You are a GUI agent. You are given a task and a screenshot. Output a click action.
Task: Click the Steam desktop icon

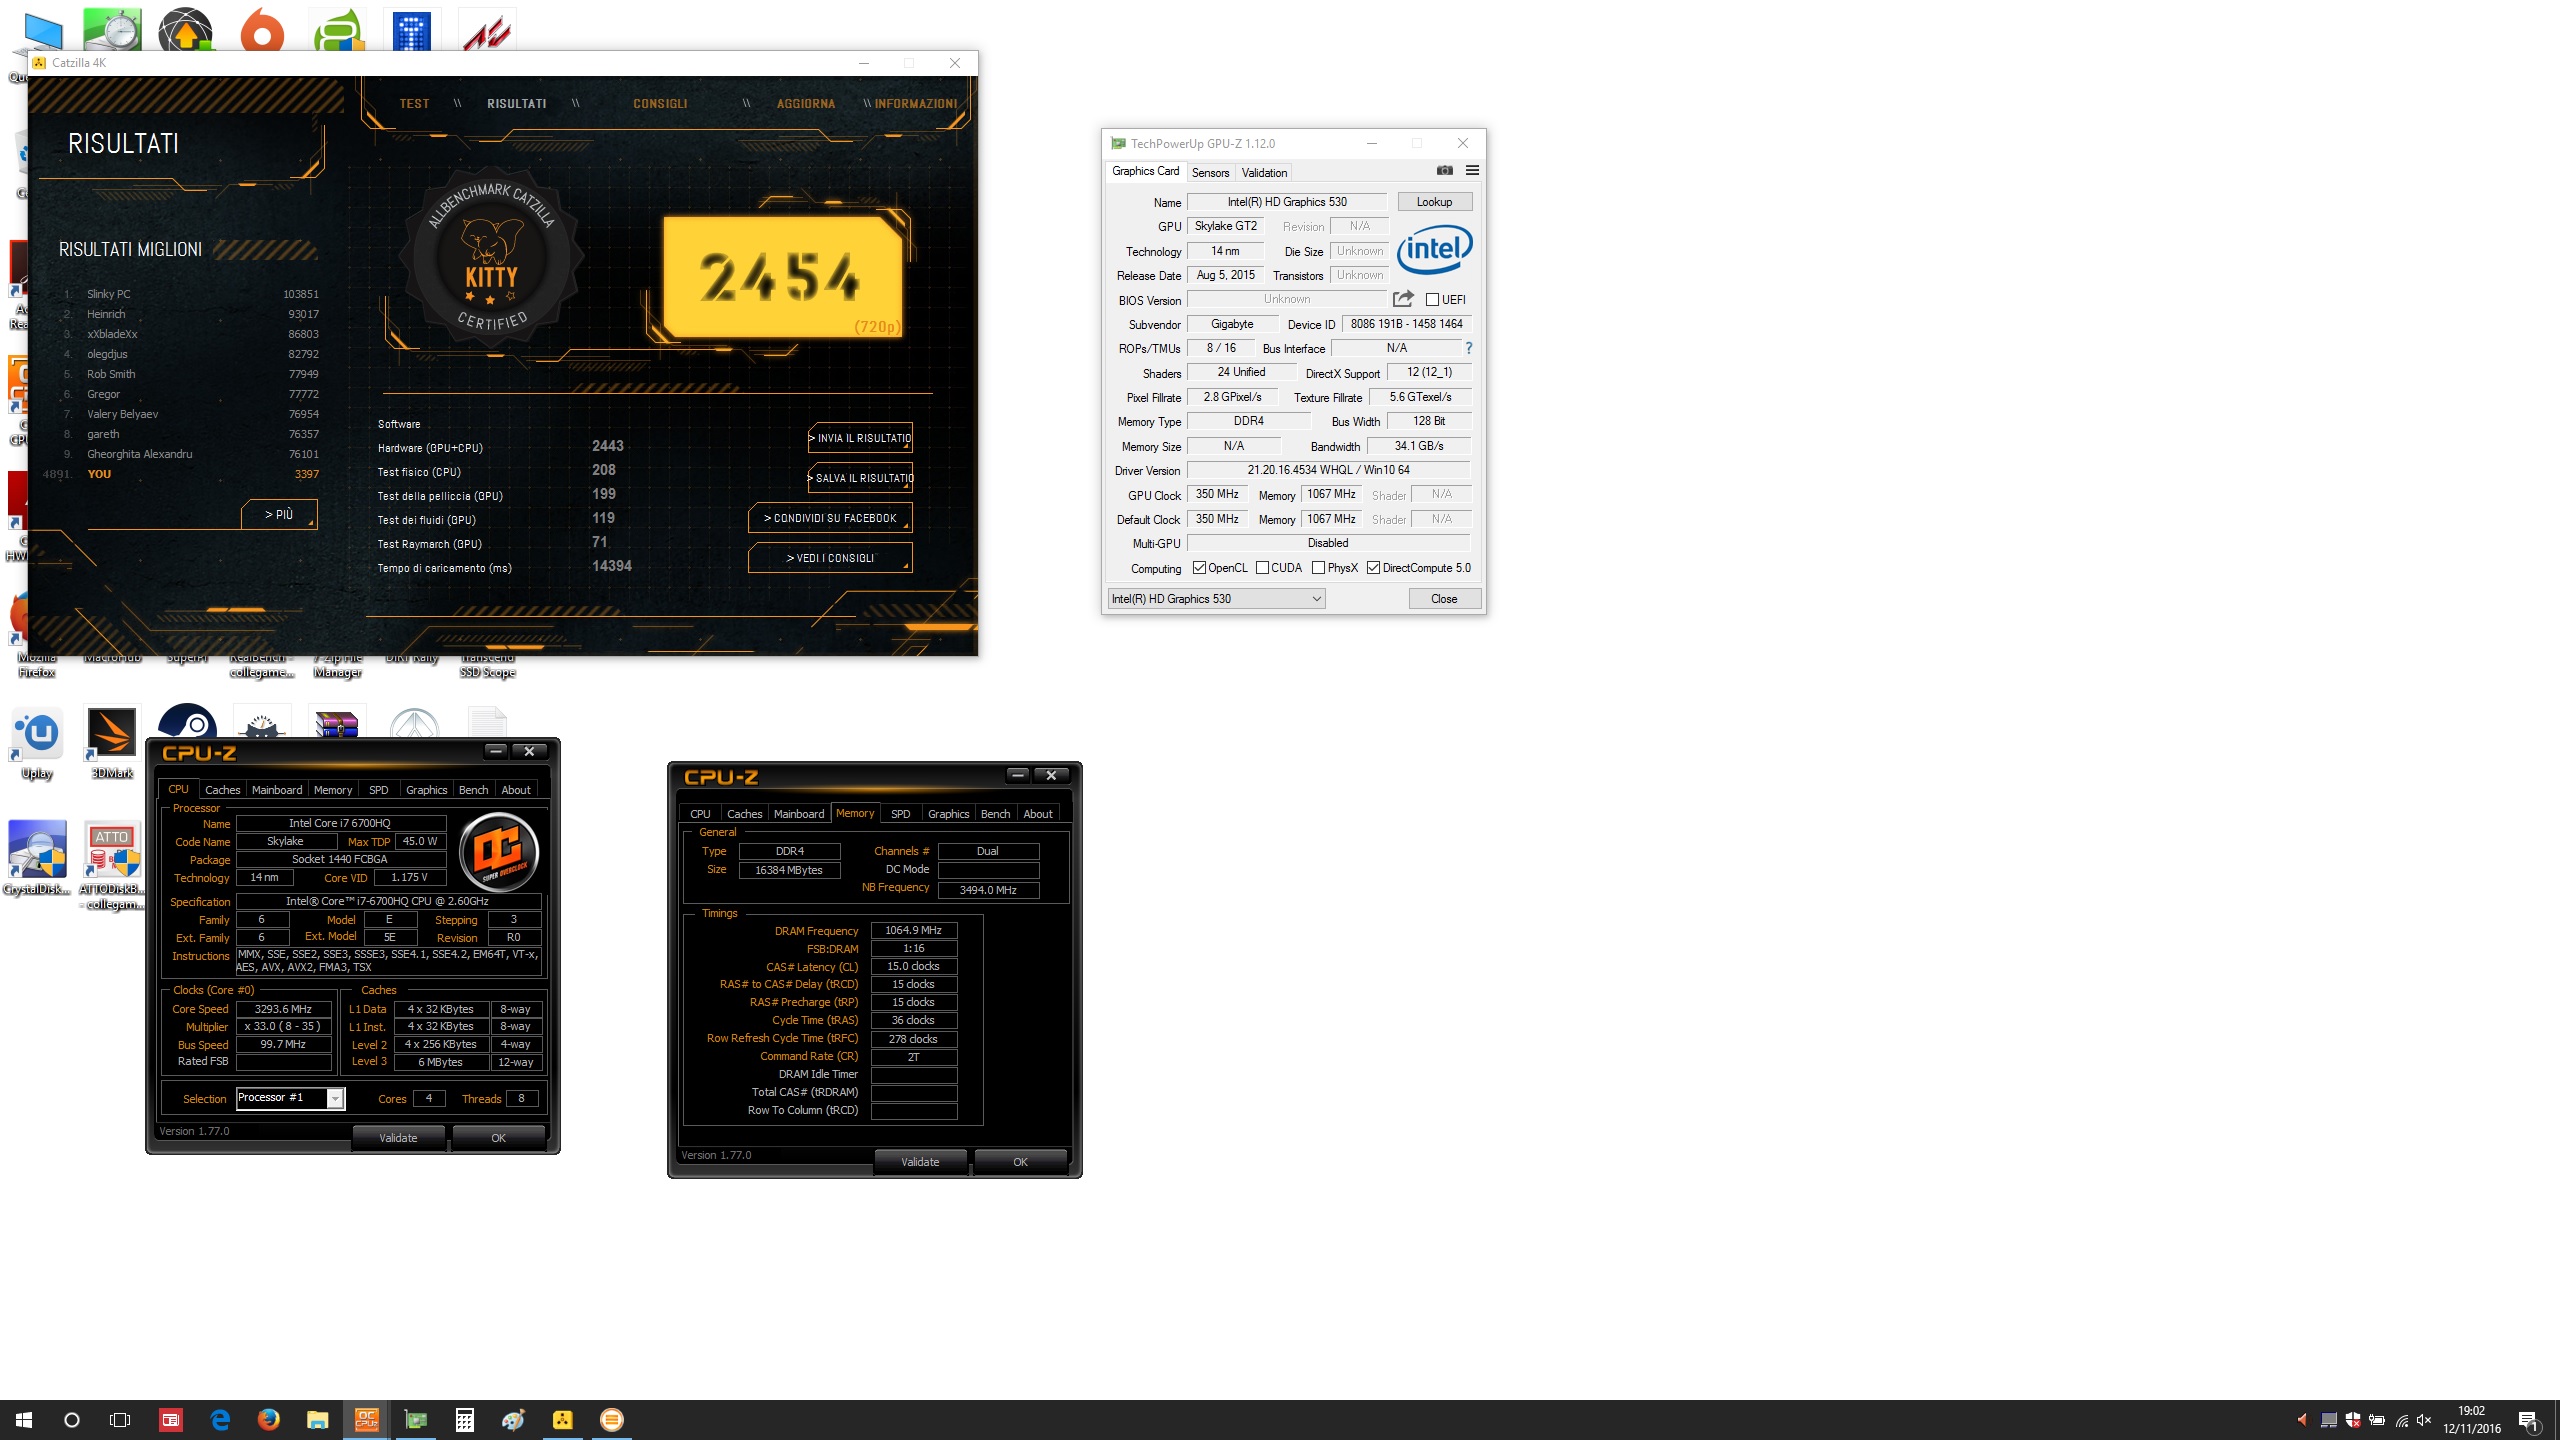pos(187,722)
